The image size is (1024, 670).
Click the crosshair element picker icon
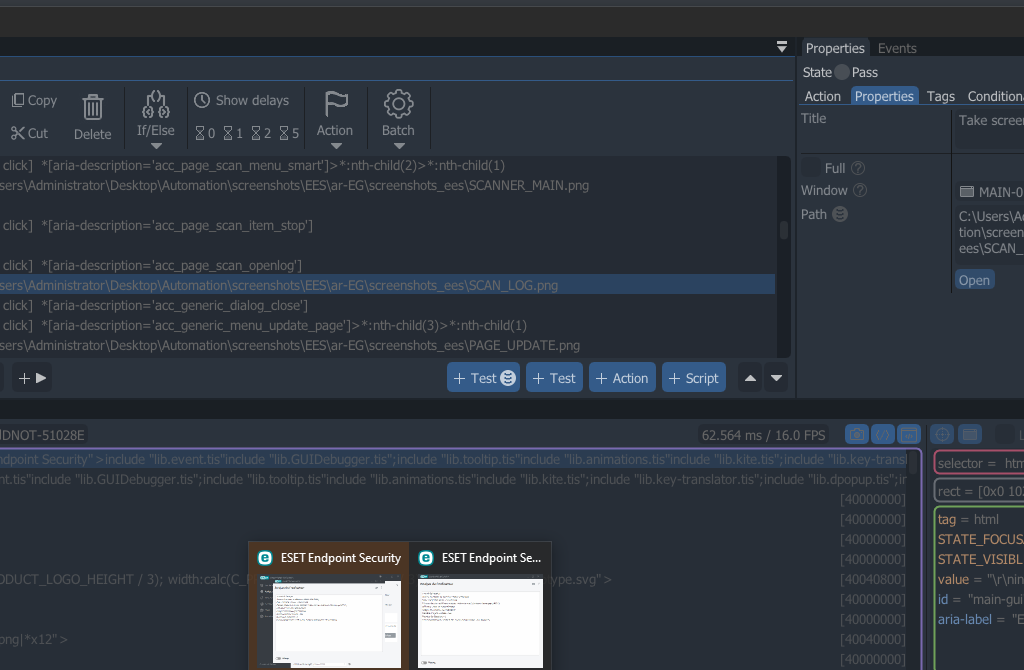[x=942, y=434]
